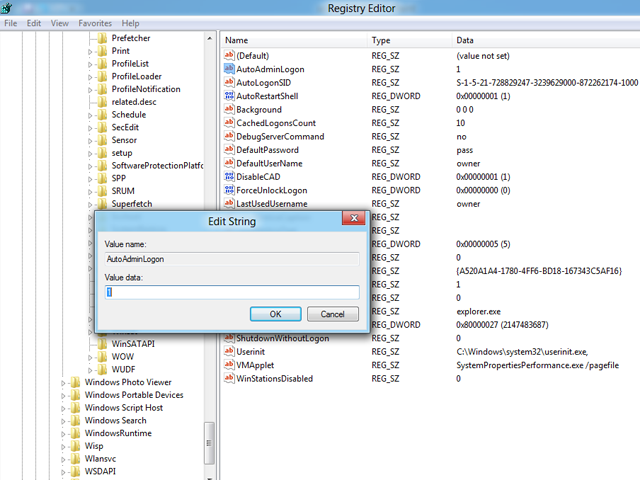Open the Edit menu
Viewport: 640px width, 480px height.
[35, 23]
